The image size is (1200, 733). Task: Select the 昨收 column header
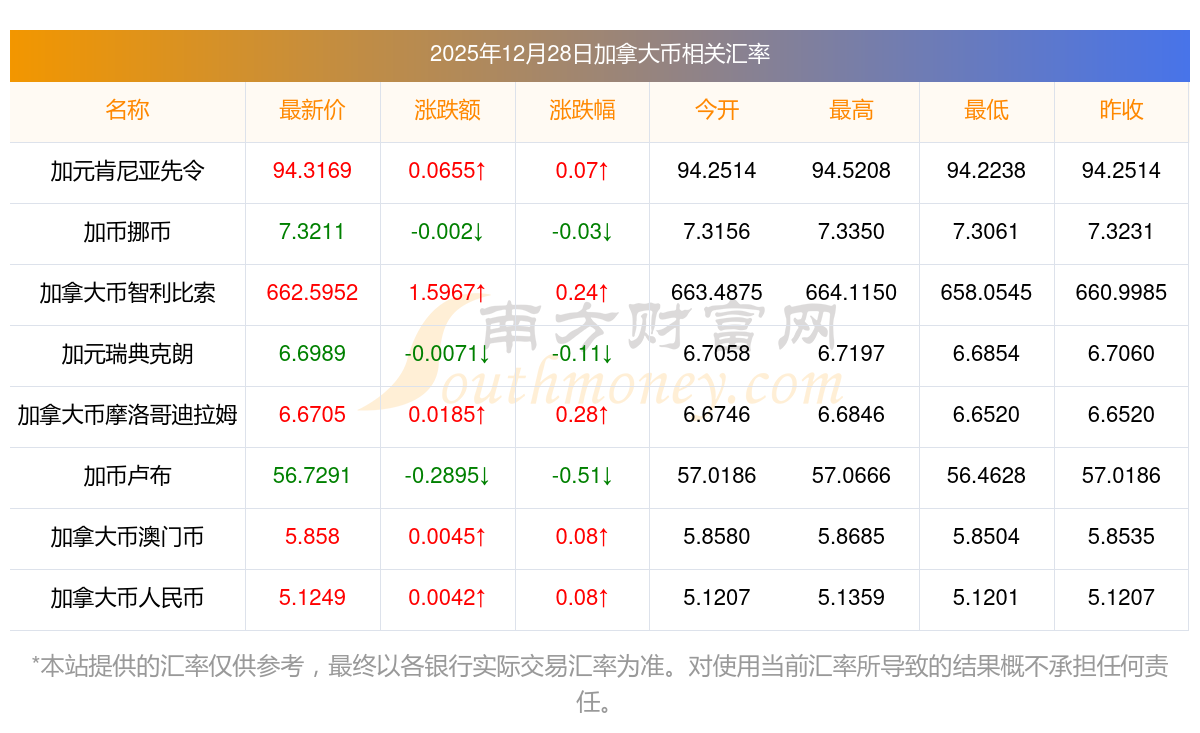click(1121, 110)
